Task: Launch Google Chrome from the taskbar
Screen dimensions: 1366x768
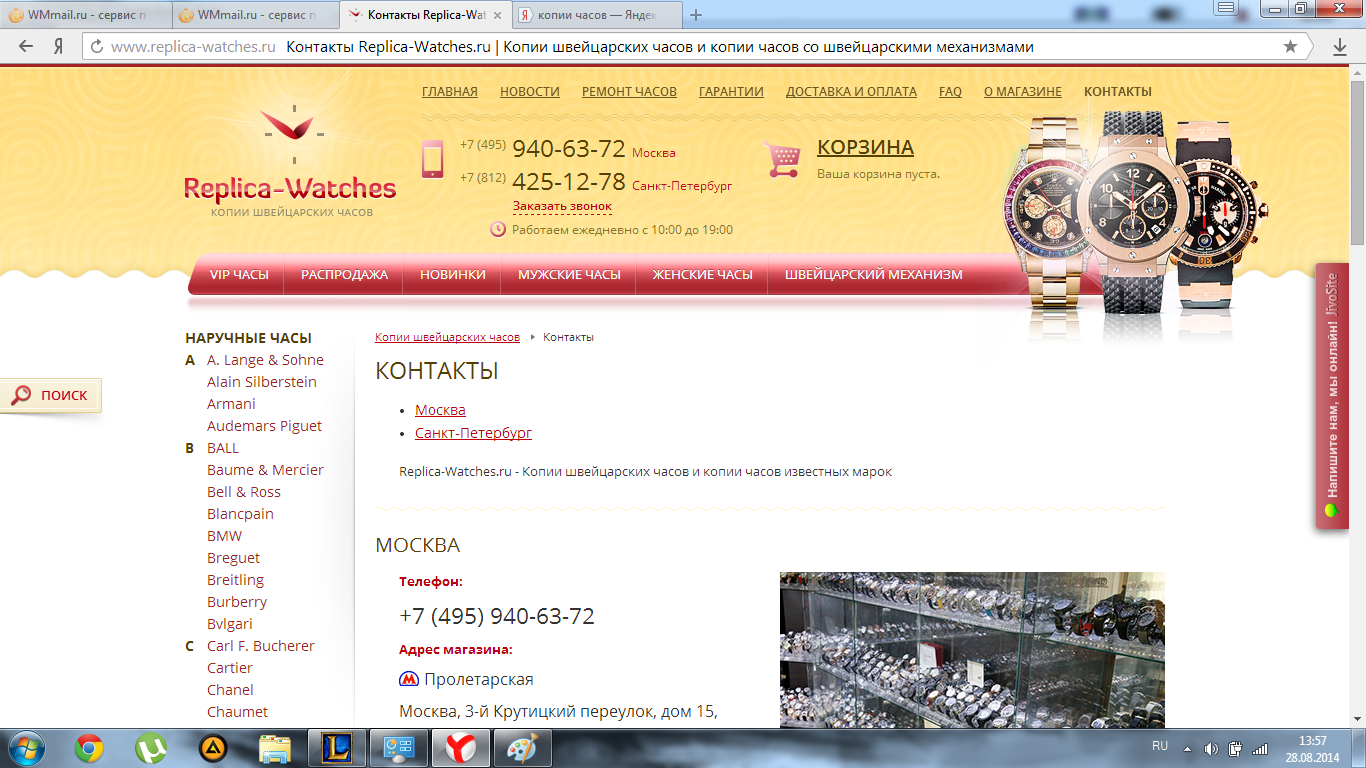Action: click(x=90, y=748)
